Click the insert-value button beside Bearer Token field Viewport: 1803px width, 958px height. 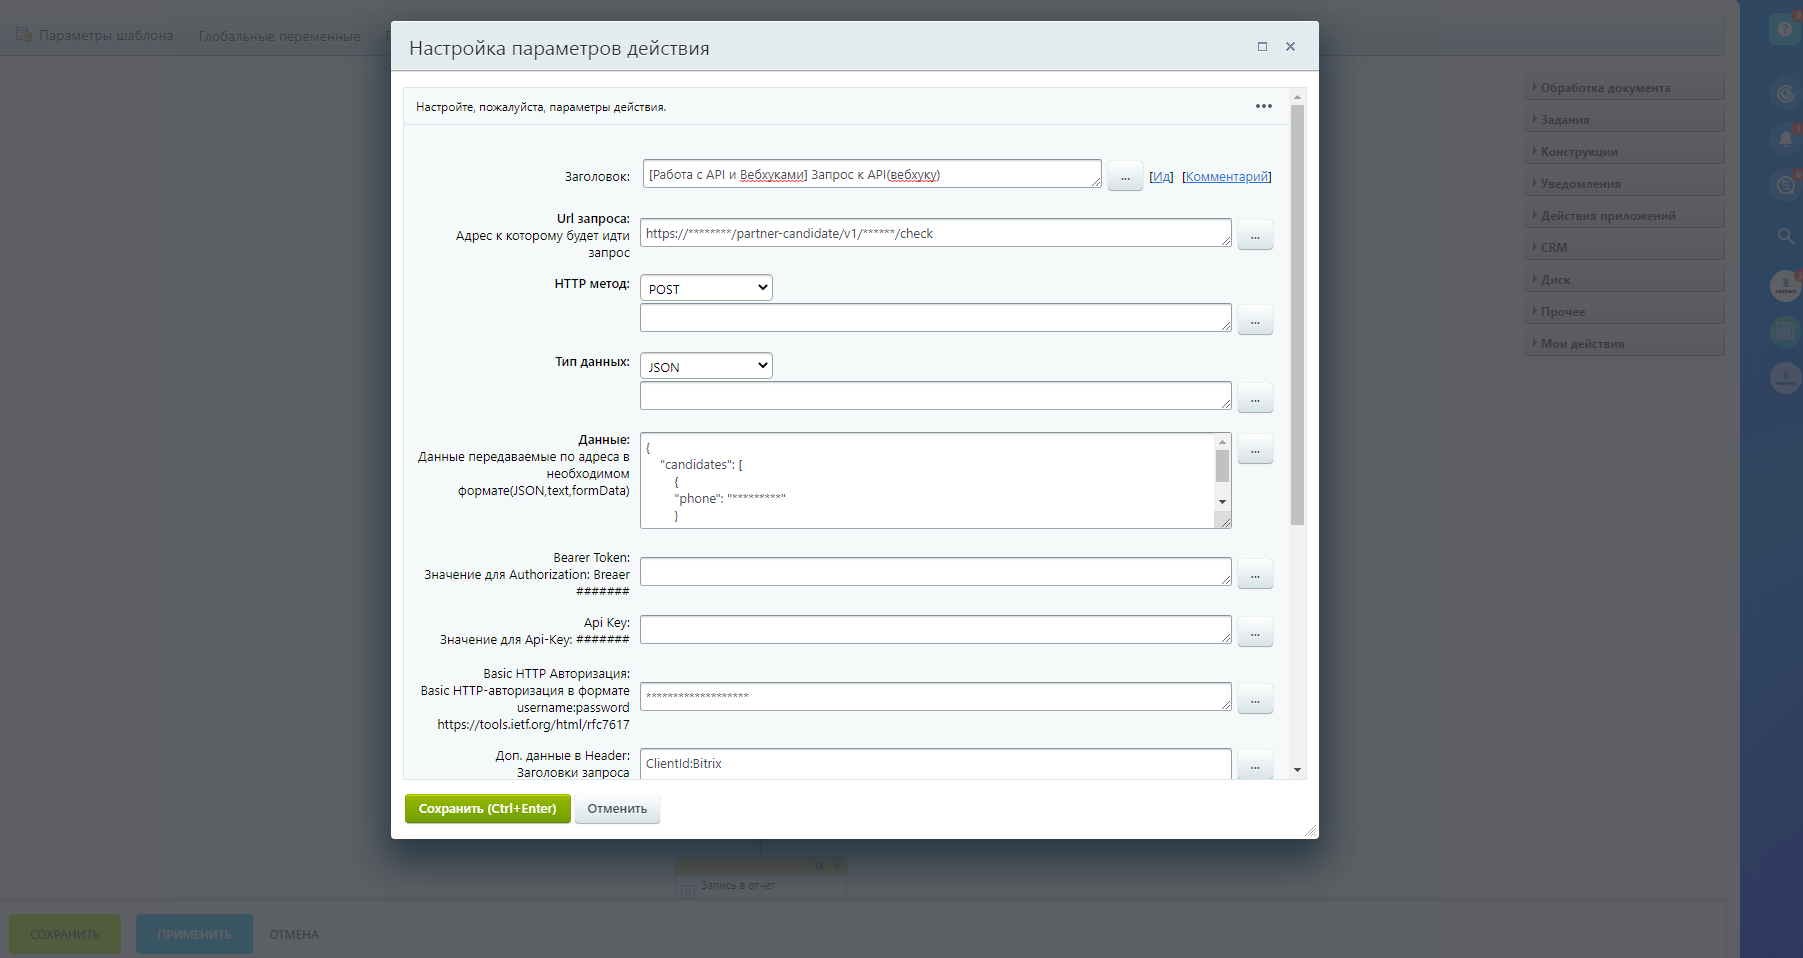[1255, 574]
